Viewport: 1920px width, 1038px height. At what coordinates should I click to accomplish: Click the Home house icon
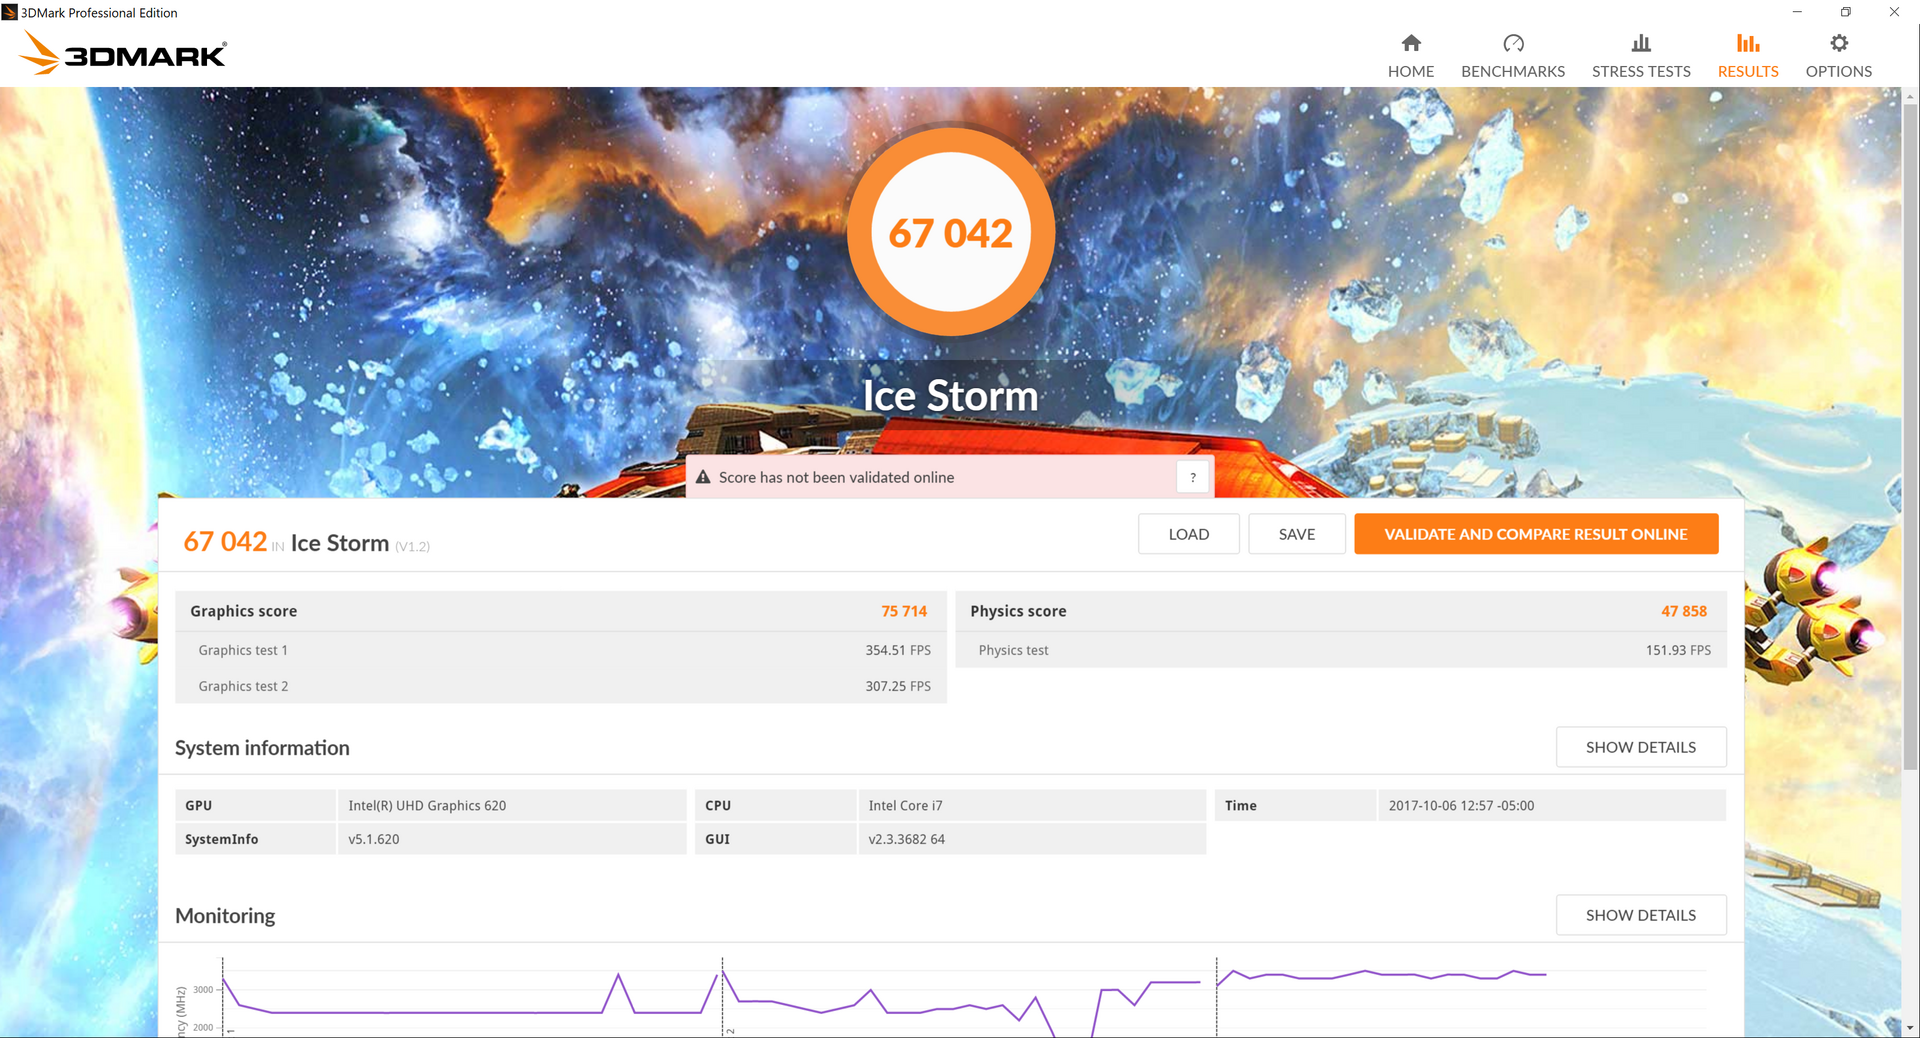[x=1410, y=43]
